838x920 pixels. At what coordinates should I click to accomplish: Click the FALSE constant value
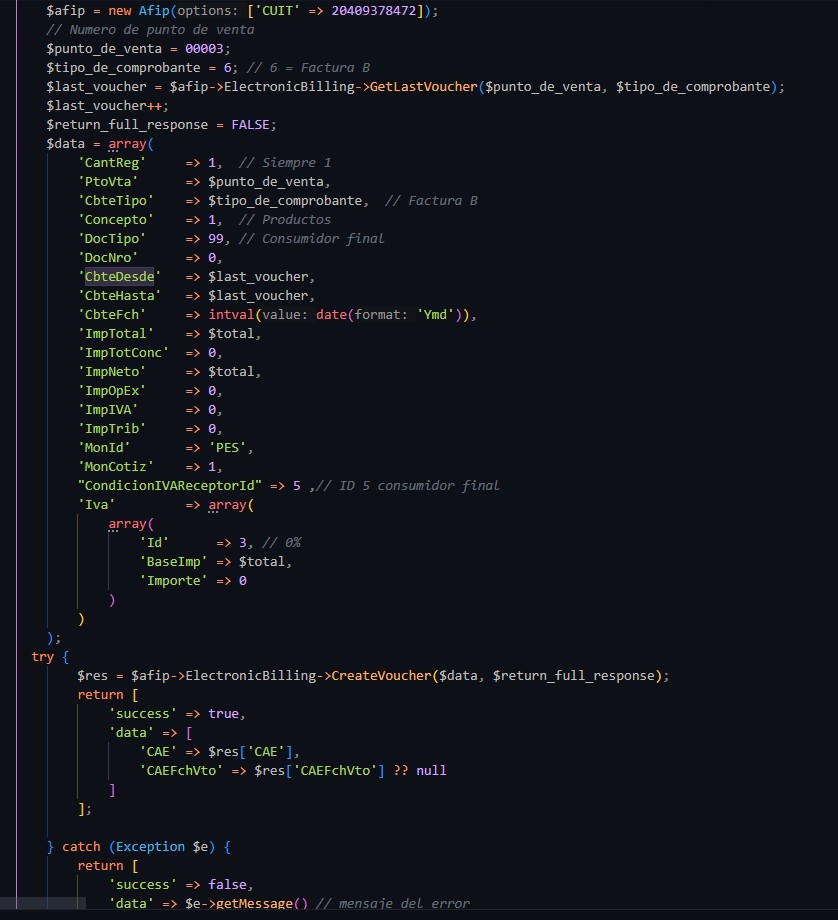click(253, 125)
